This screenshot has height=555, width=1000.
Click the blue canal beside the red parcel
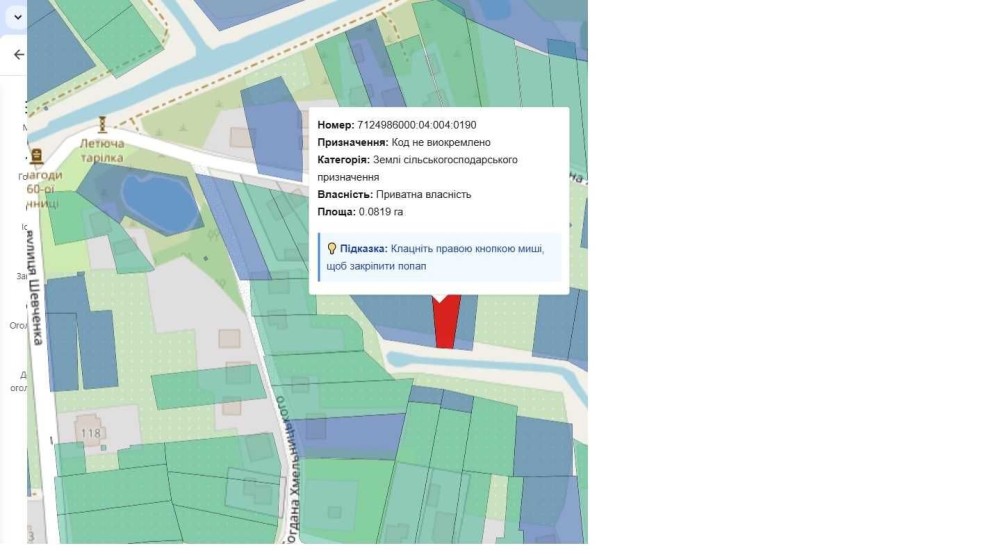[x=485, y=366]
